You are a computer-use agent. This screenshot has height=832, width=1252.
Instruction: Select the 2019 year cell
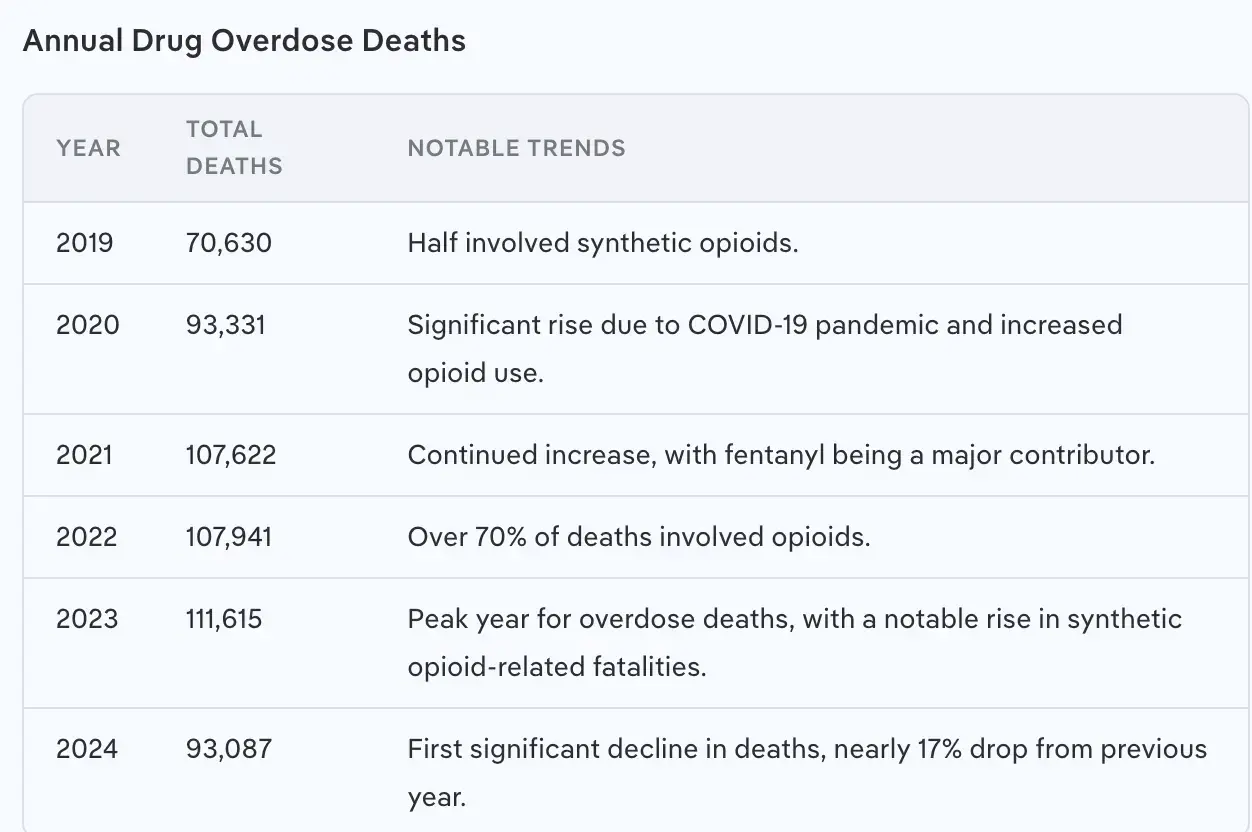pyautogui.click(x=85, y=243)
